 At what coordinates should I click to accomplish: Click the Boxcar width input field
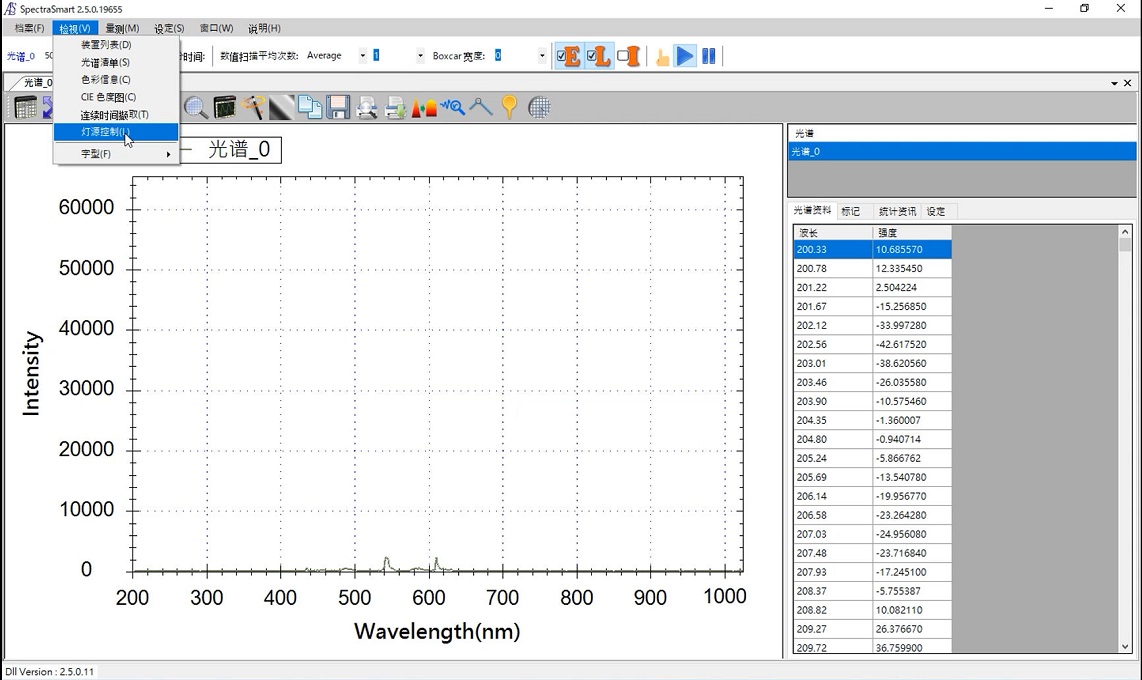point(514,55)
